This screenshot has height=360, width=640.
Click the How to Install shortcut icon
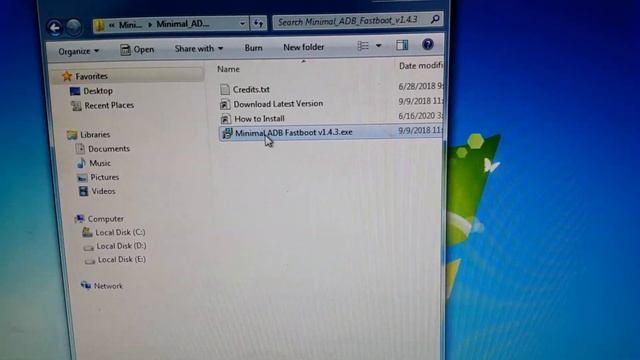(226, 119)
